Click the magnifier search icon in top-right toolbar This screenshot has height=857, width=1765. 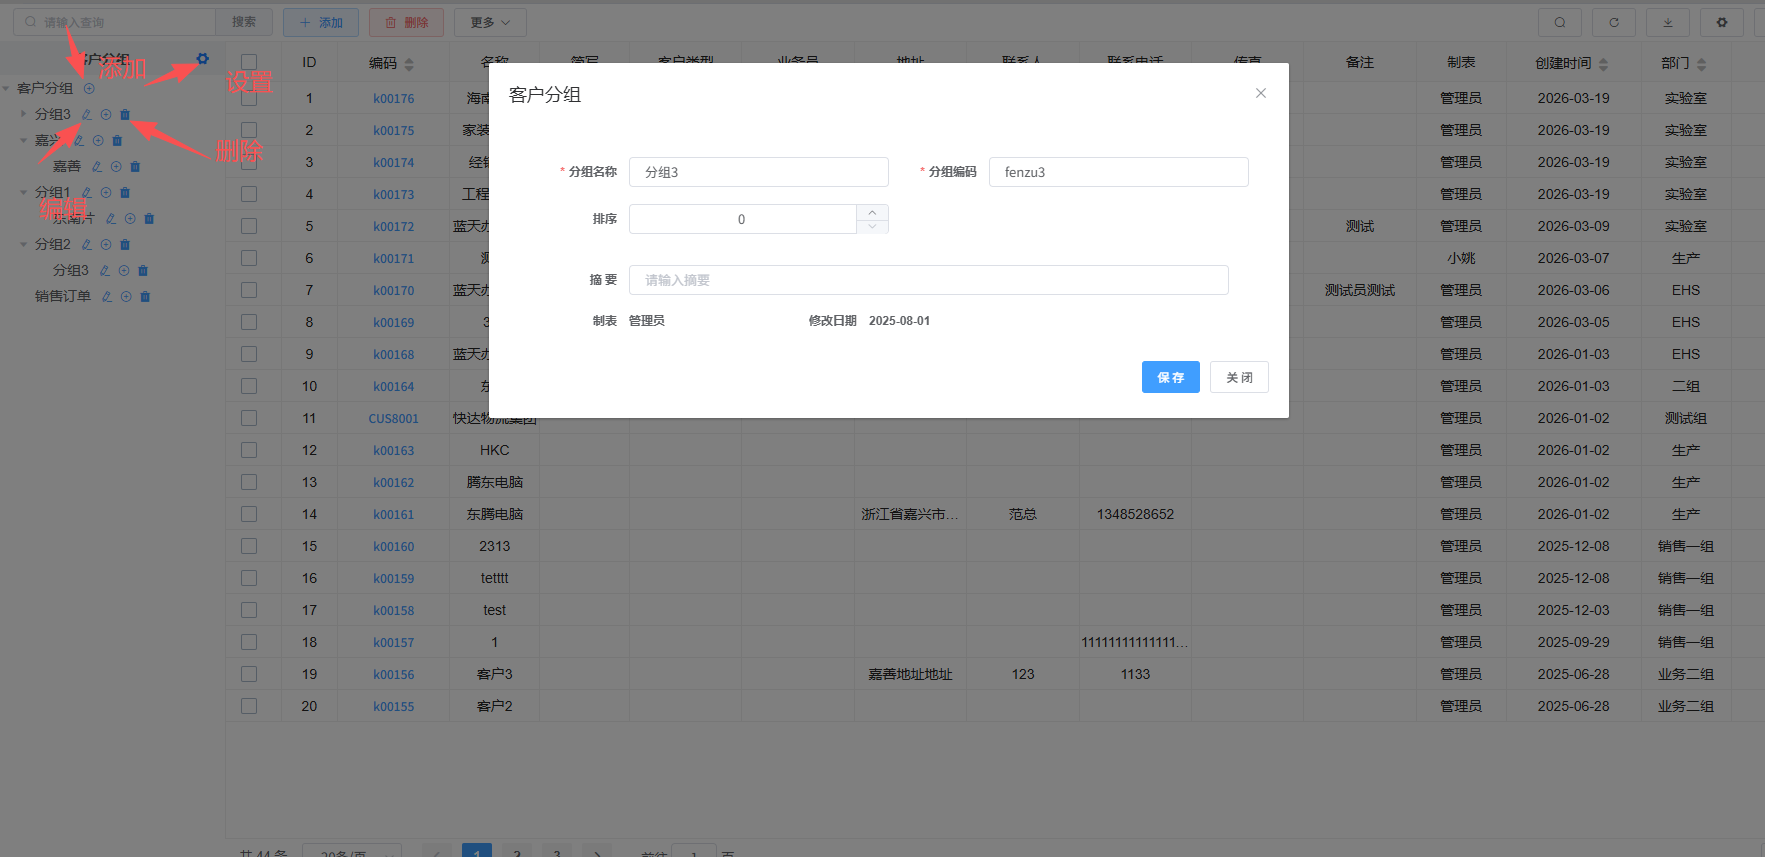tap(1559, 22)
